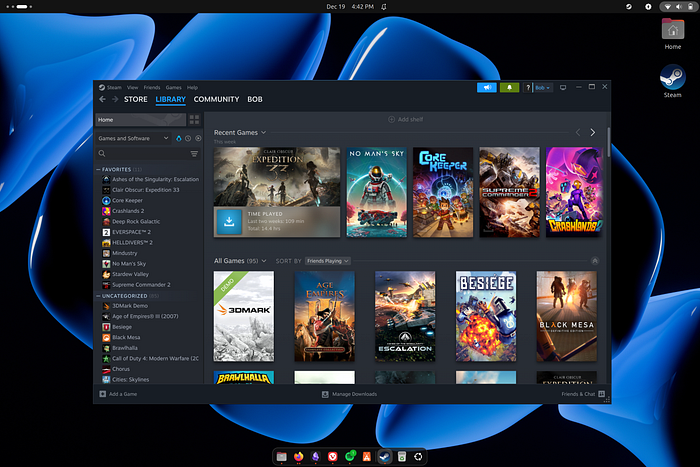The image size is (700, 467).
Task: Collapse All Games with round arrow icon
Action: click(x=595, y=261)
